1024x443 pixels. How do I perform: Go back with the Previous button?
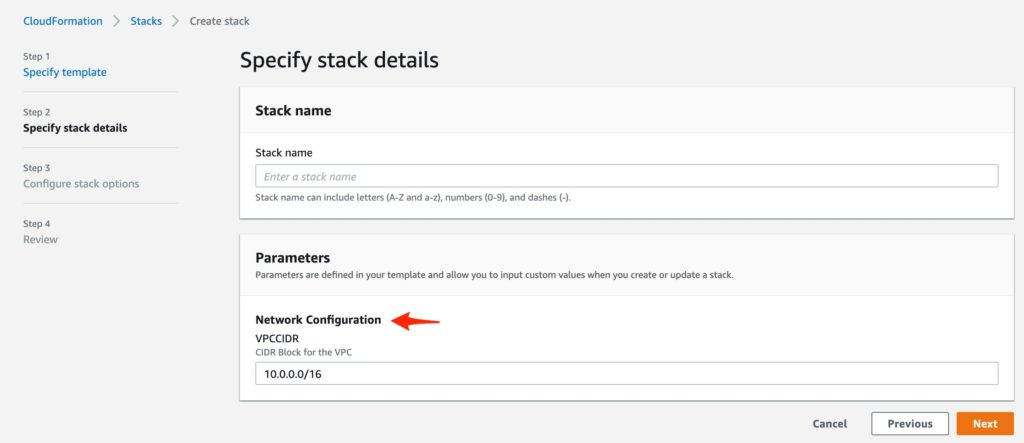tap(910, 423)
